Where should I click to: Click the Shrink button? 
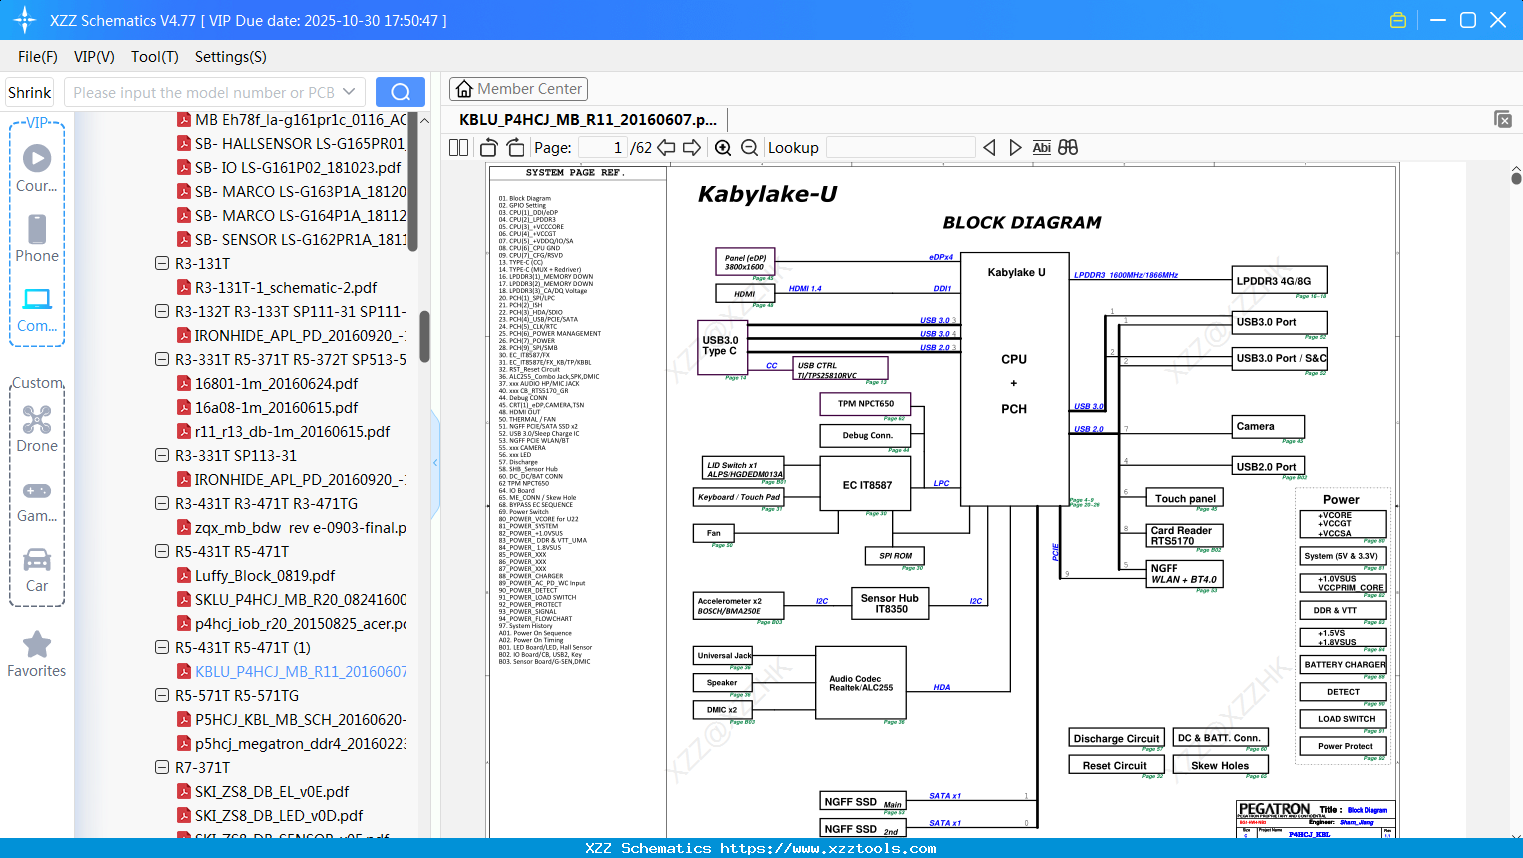click(x=30, y=92)
